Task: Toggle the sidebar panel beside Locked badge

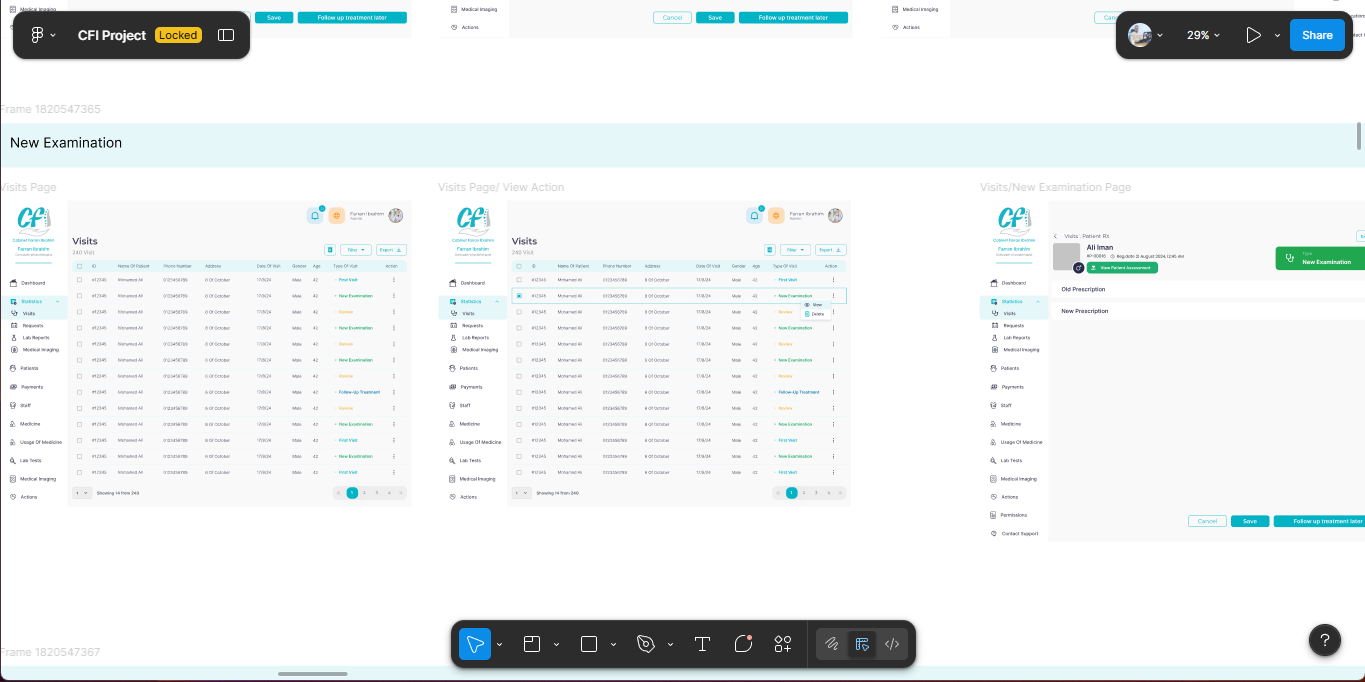Action: click(226, 35)
